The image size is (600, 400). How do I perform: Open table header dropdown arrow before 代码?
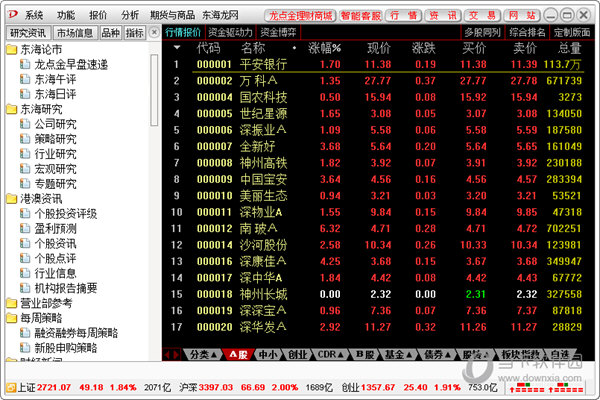coord(176,48)
